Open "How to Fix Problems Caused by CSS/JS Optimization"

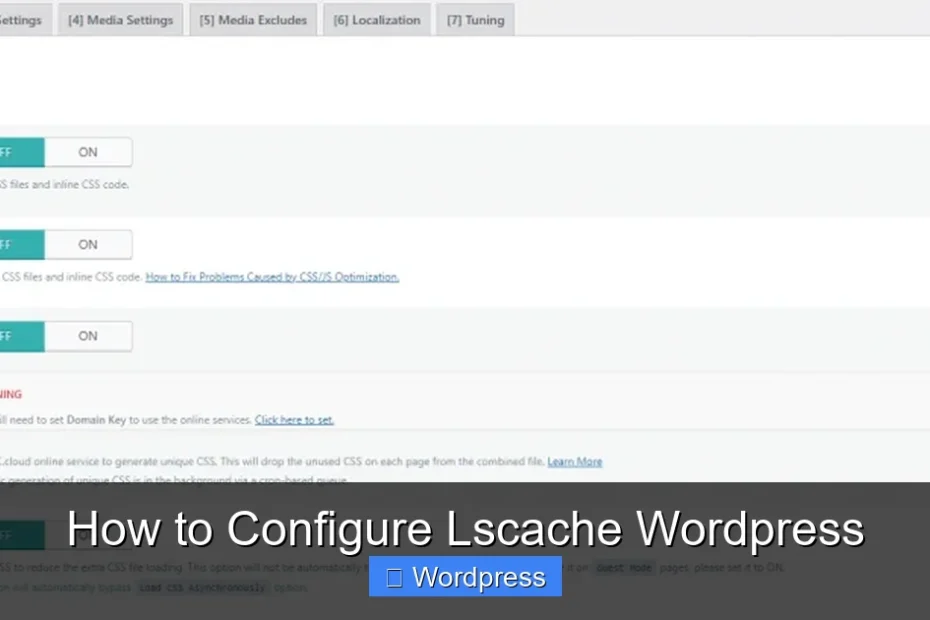pyautogui.click(x=271, y=276)
